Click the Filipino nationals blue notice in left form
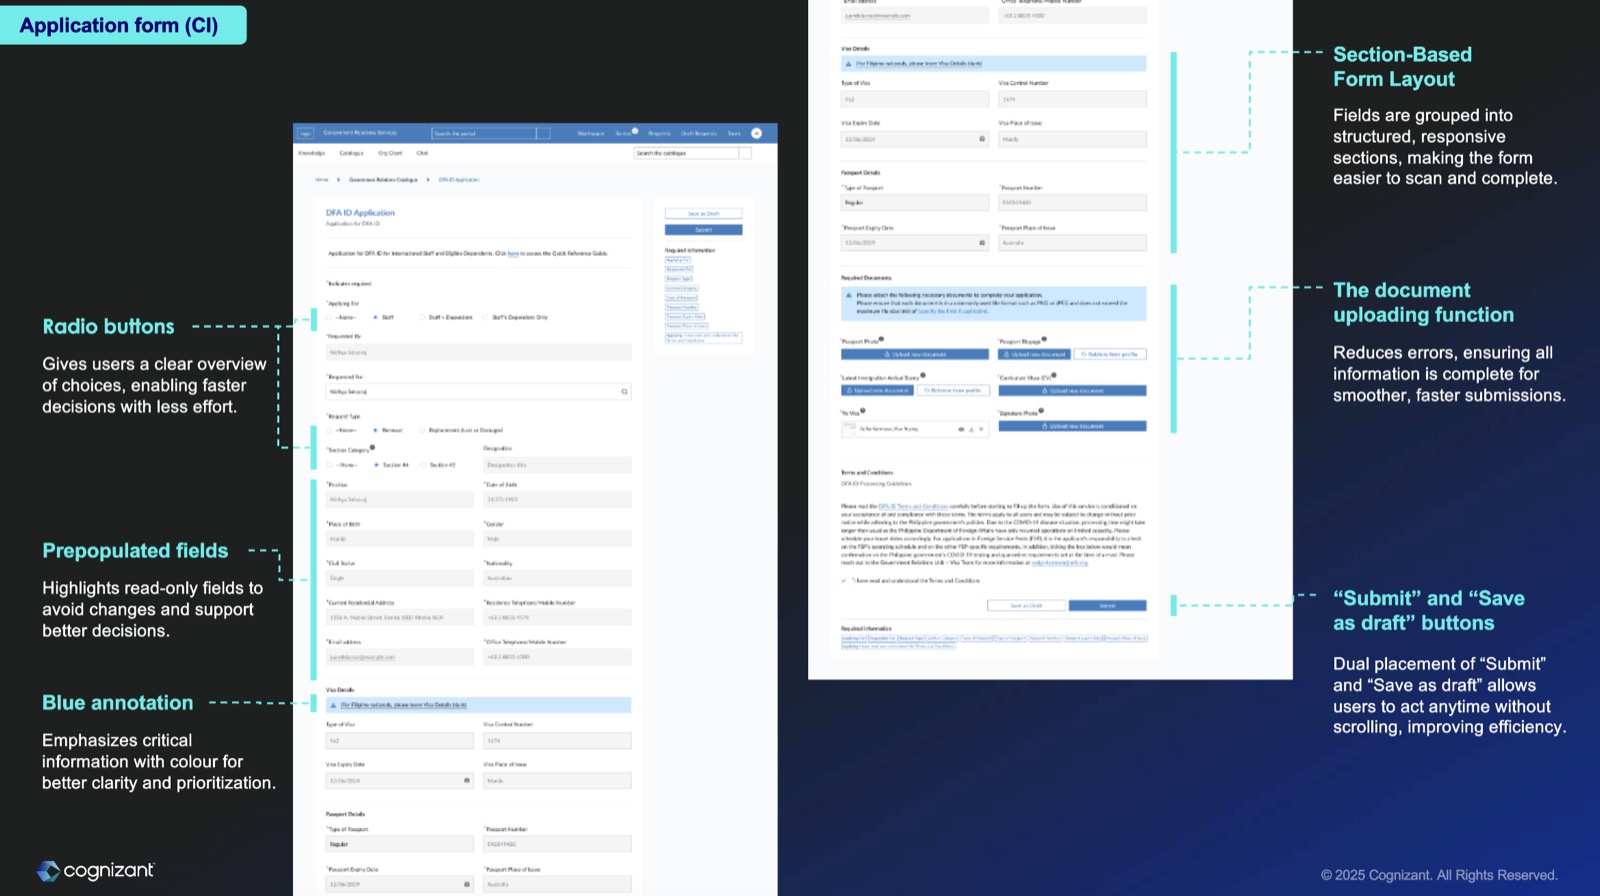This screenshot has height=896, width=1600. [x=478, y=705]
